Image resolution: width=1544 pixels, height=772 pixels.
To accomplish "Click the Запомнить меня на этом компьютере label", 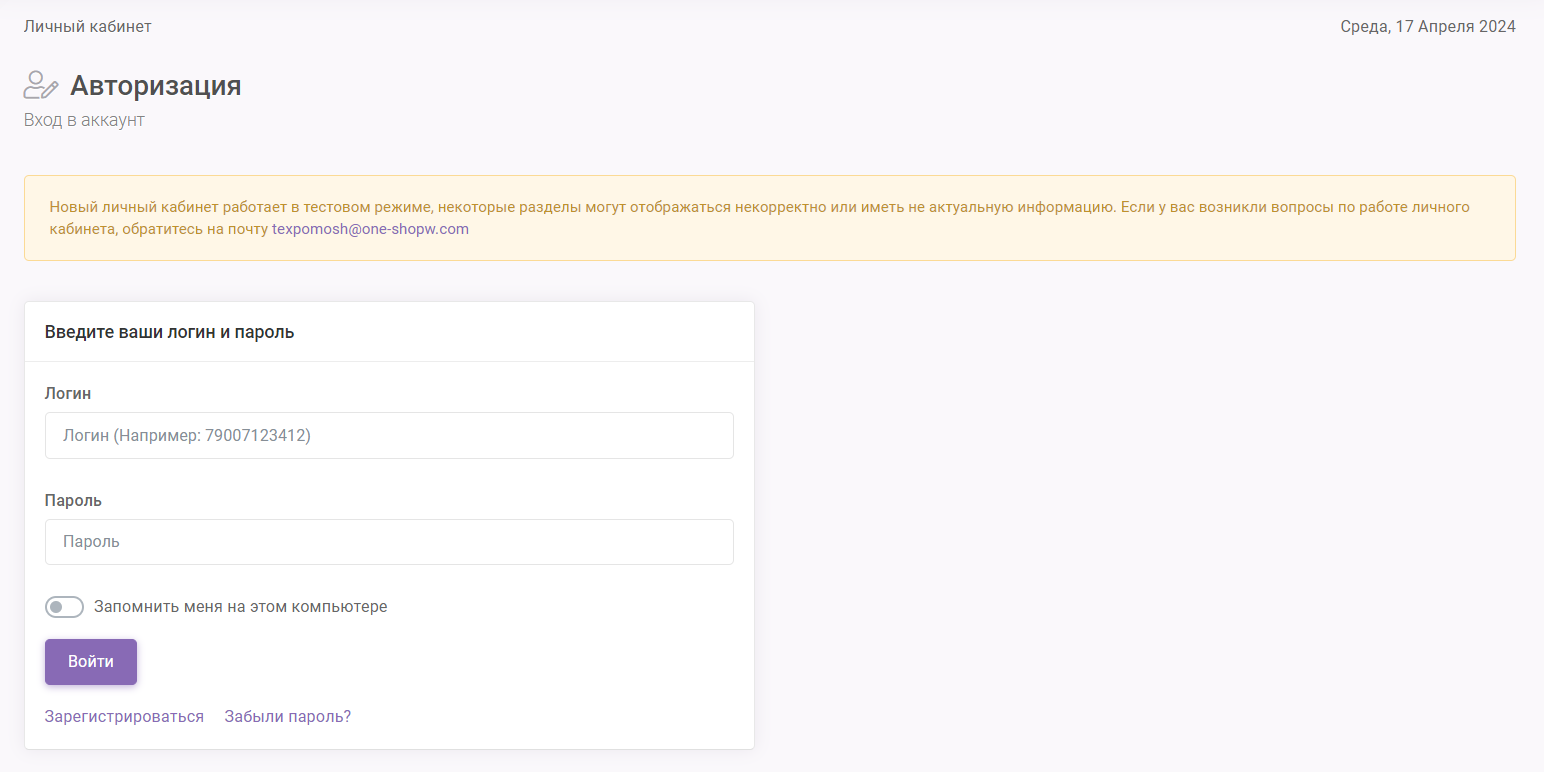I will (x=240, y=606).
